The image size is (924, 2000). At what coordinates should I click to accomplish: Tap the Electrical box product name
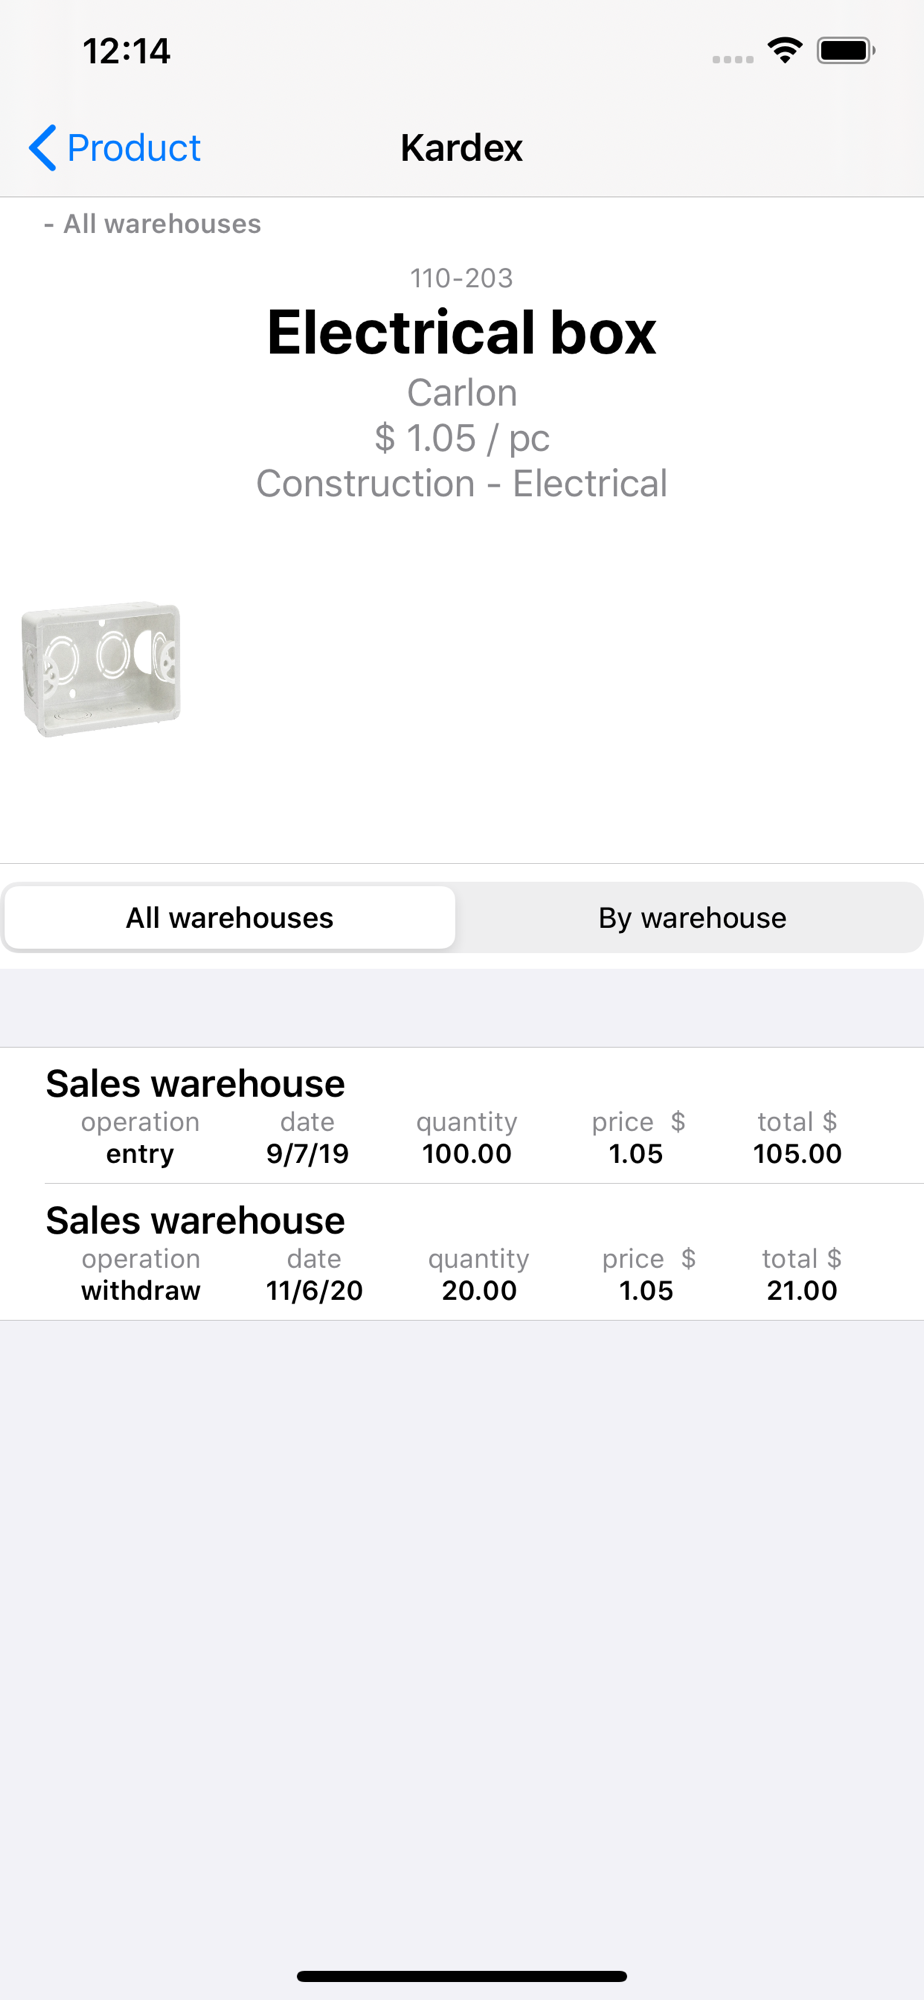click(462, 332)
